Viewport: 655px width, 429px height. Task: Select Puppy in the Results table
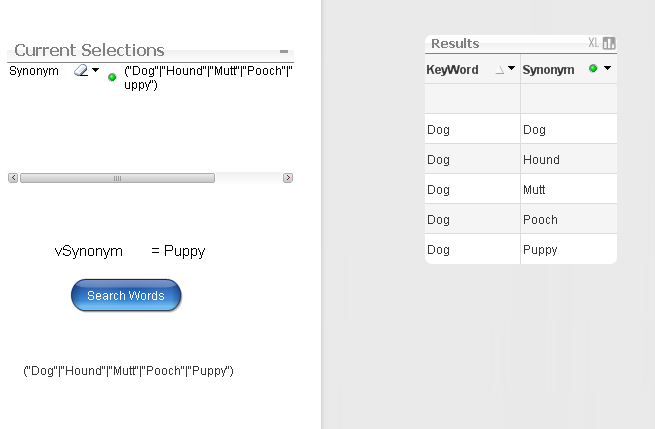540,250
